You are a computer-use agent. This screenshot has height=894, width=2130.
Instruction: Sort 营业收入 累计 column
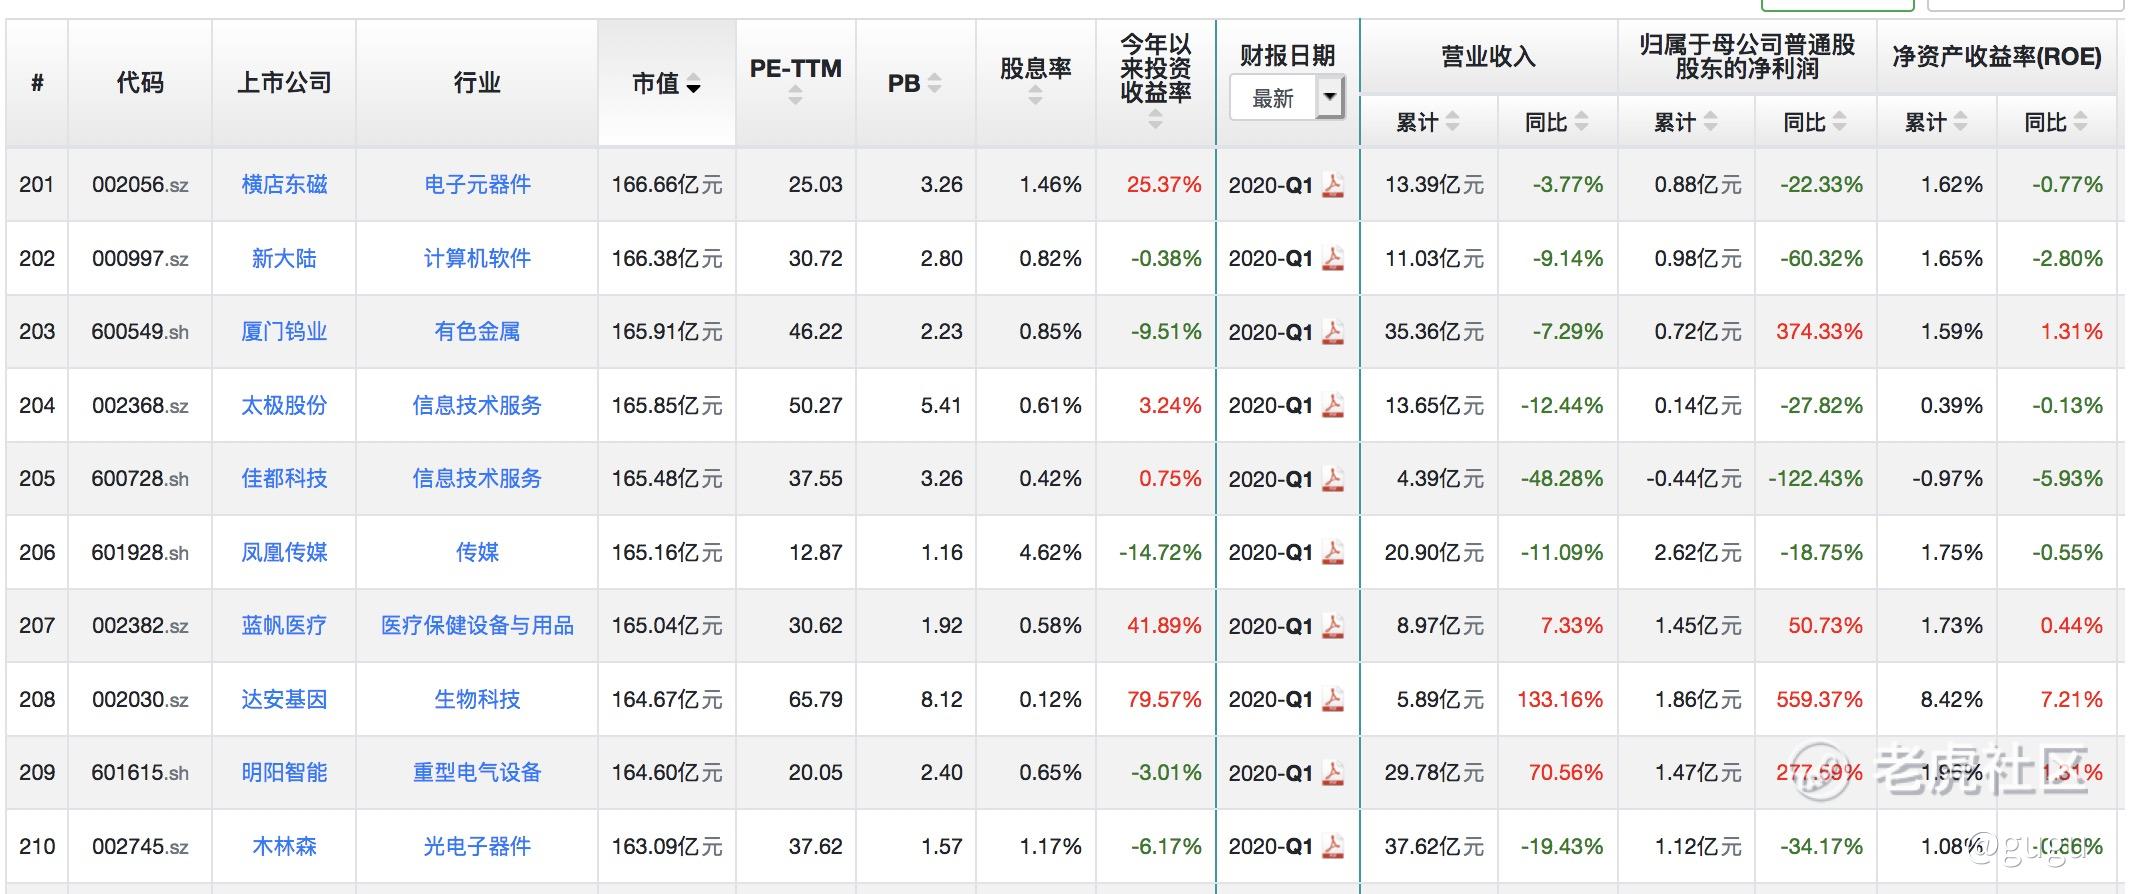[x=1452, y=122]
